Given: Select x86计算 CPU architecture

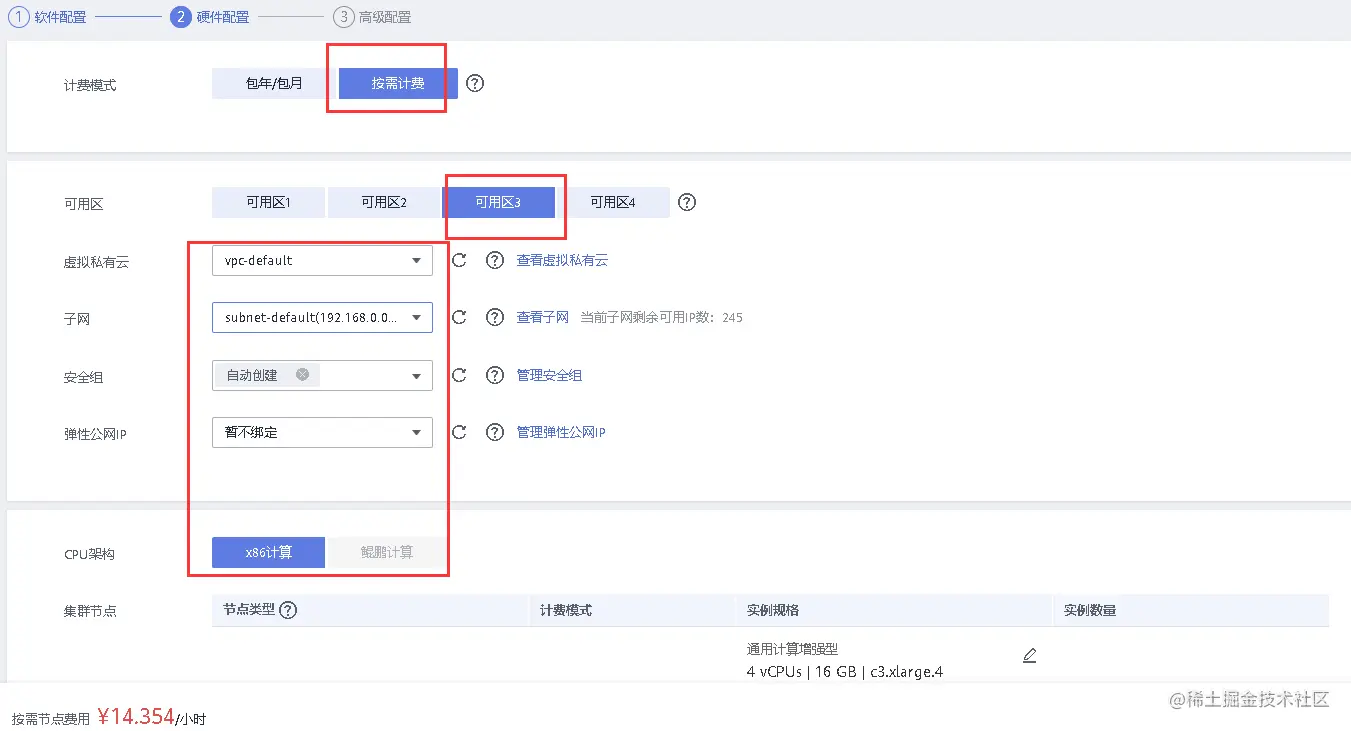Looking at the screenshot, I should pyautogui.click(x=268, y=552).
